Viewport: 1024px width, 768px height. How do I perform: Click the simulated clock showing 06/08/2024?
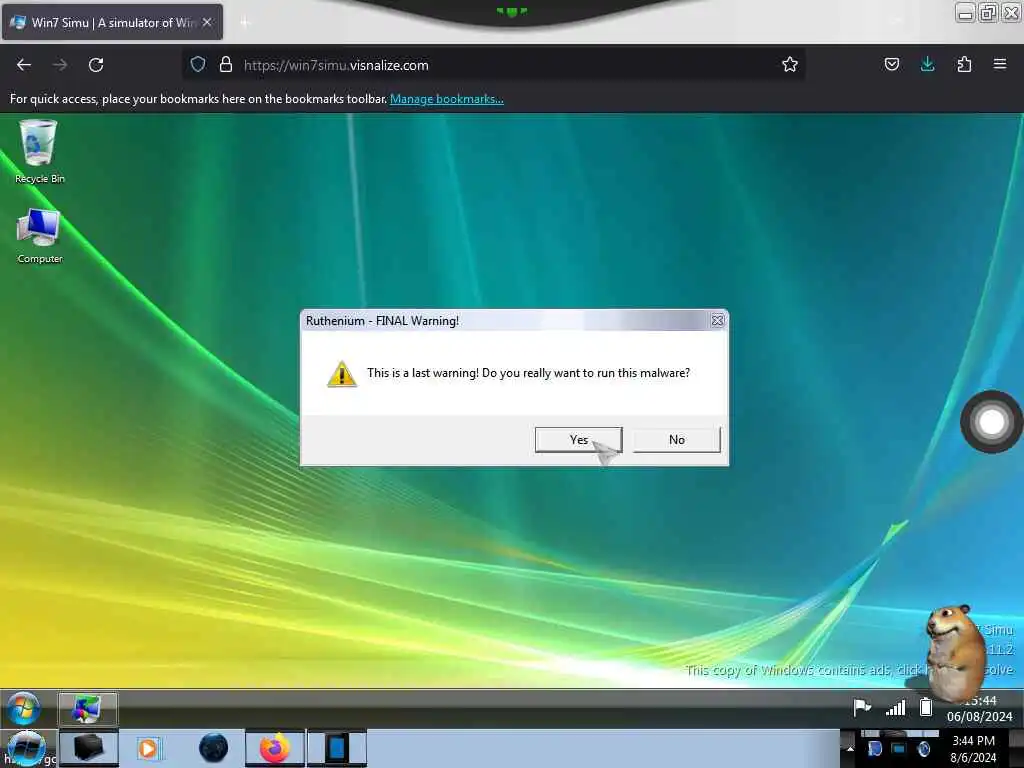click(x=980, y=709)
